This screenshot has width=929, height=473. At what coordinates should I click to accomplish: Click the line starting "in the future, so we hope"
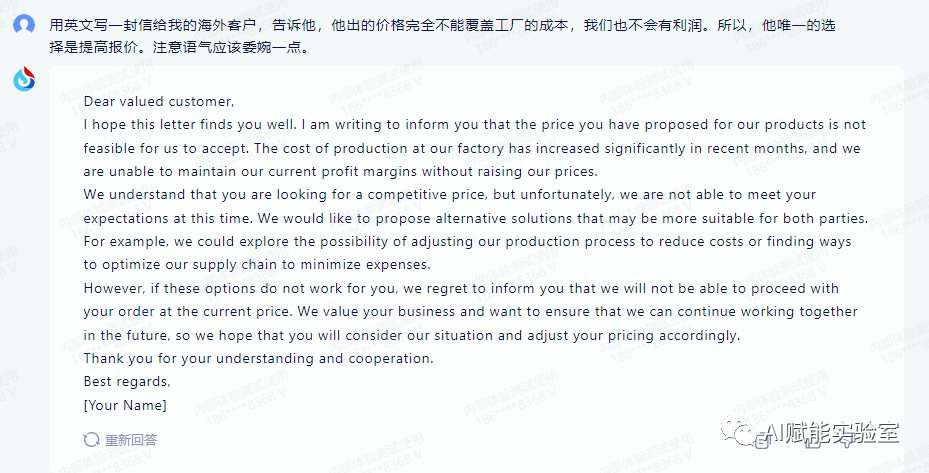pyautogui.click(x=411, y=335)
